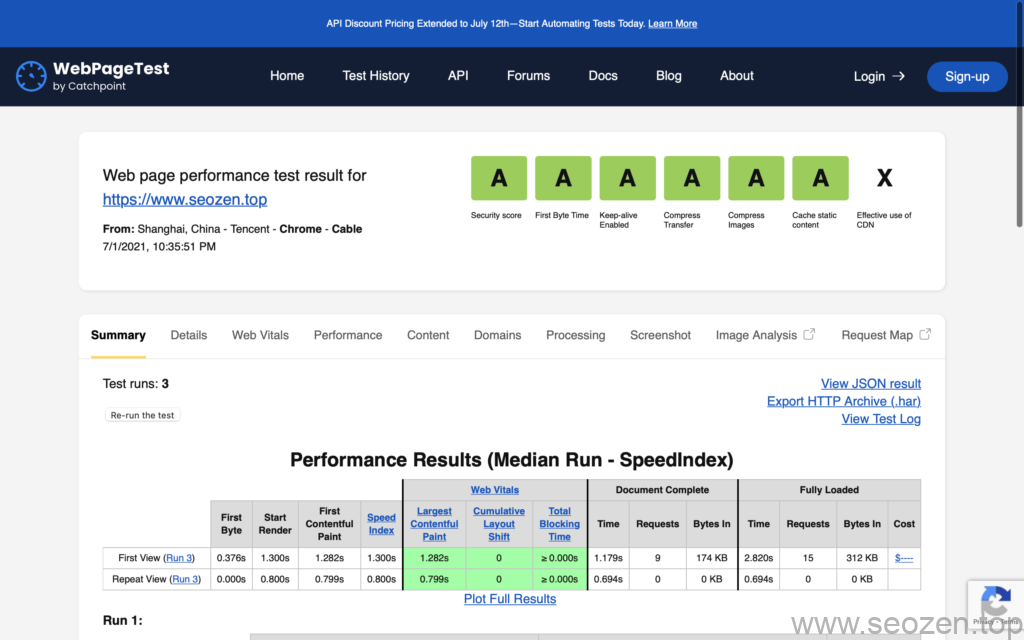Open Run 3 link in First View row
The image size is (1024, 640).
[x=179, y=558]
